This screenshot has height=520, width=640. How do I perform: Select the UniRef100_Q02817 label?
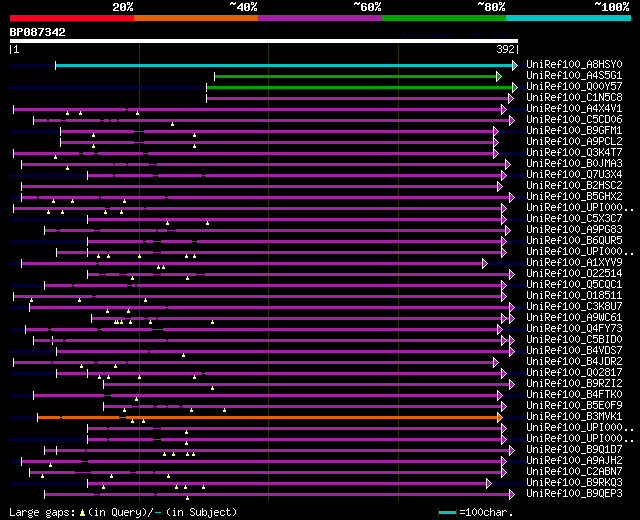[x=574, y=373]
